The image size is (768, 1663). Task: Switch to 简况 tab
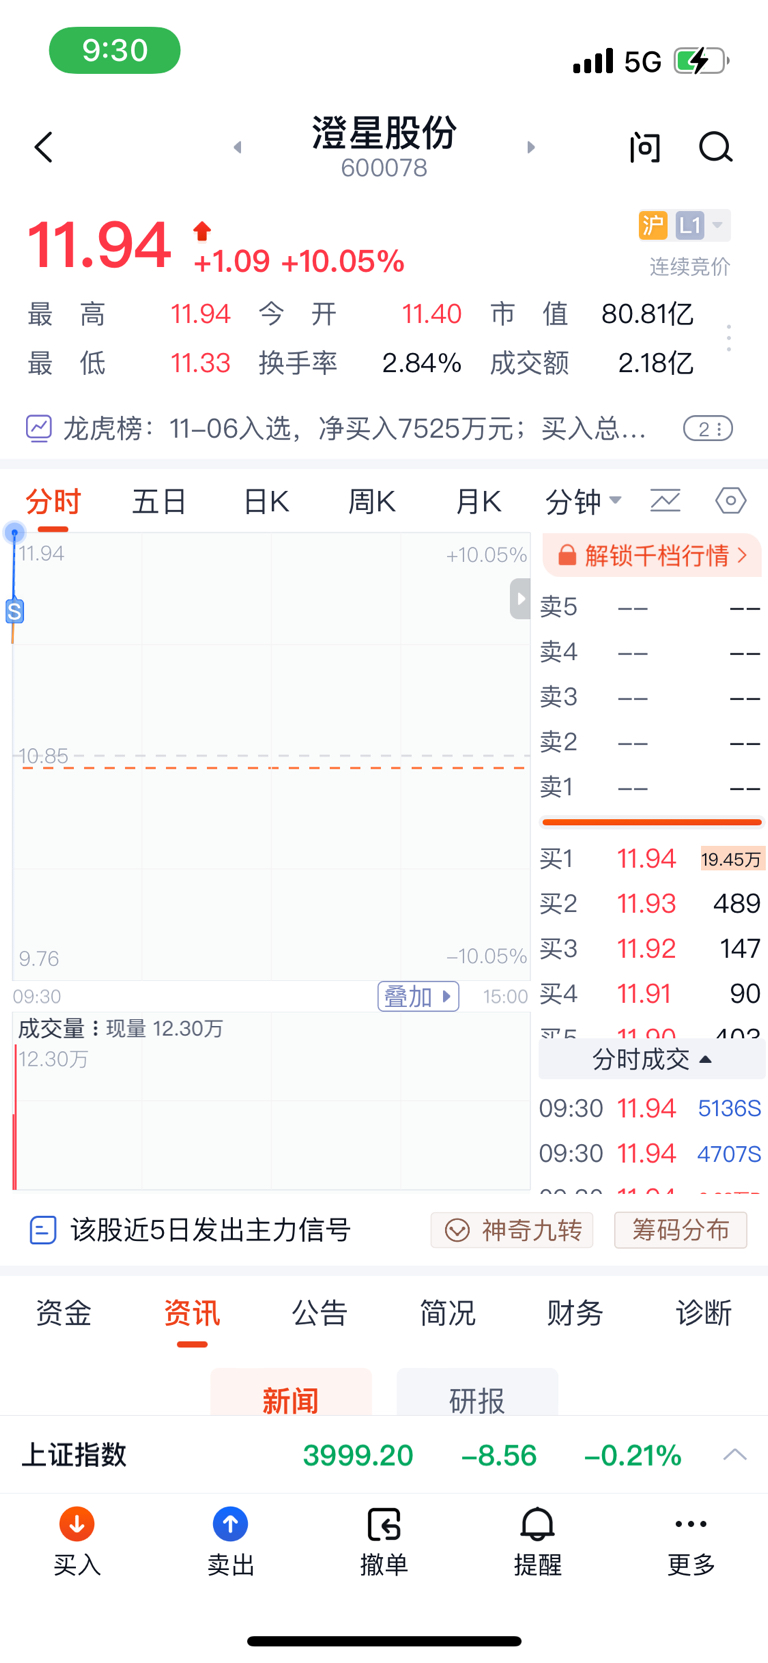[448, 1313]
